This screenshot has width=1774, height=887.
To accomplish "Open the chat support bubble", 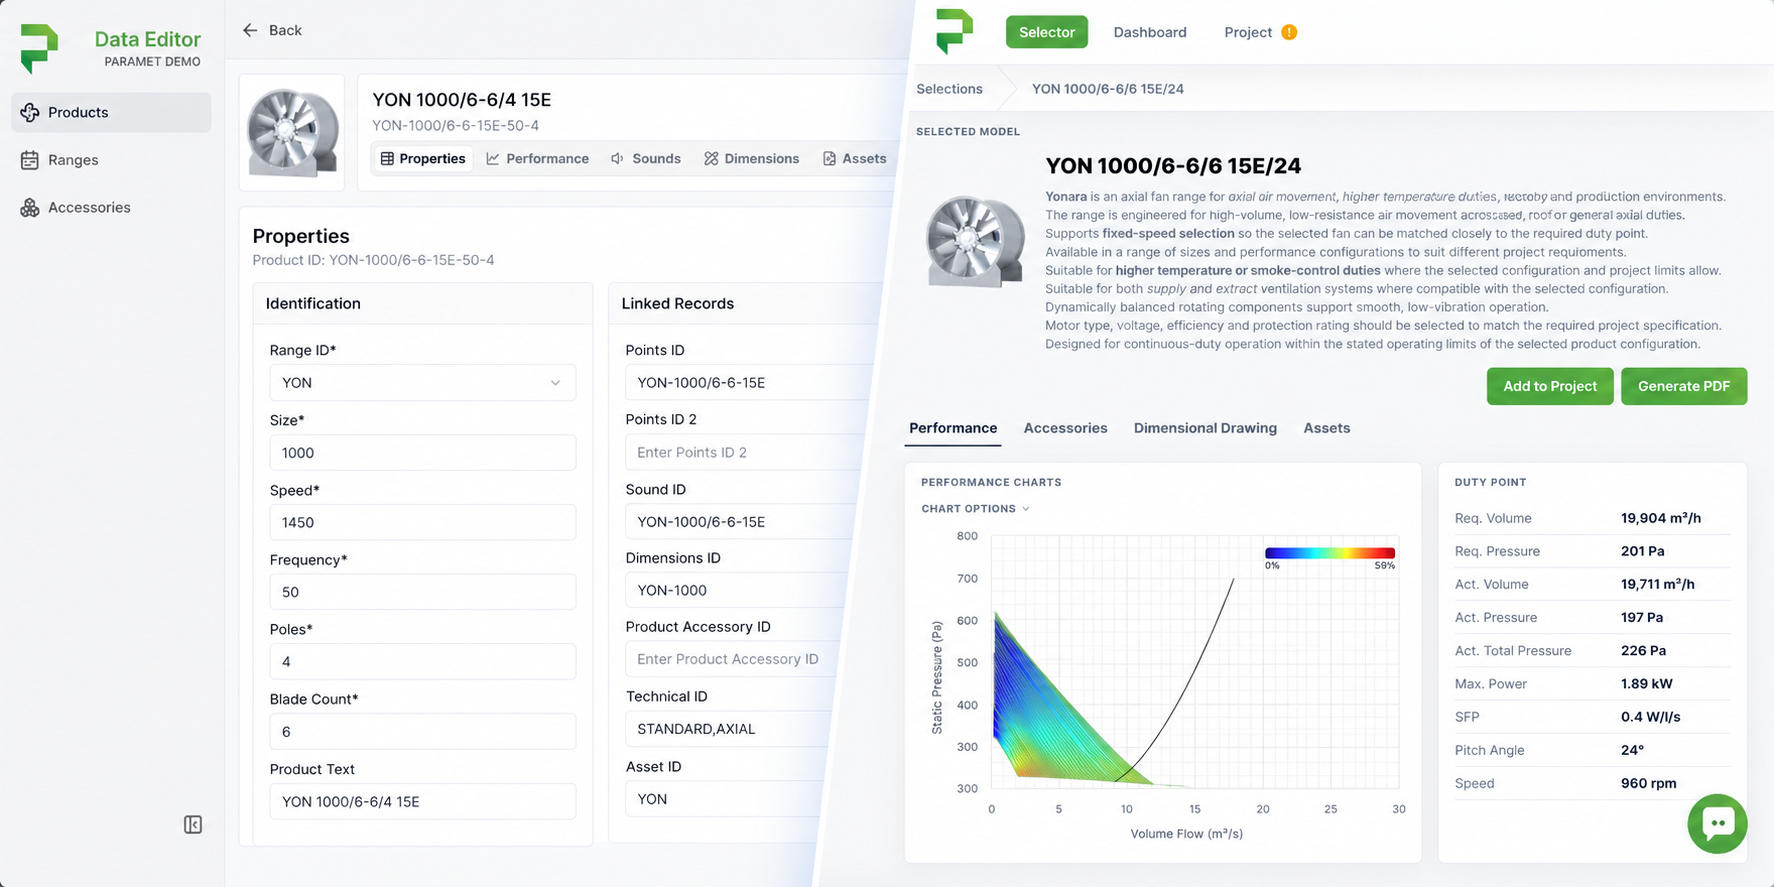I will pos(1717,823).
